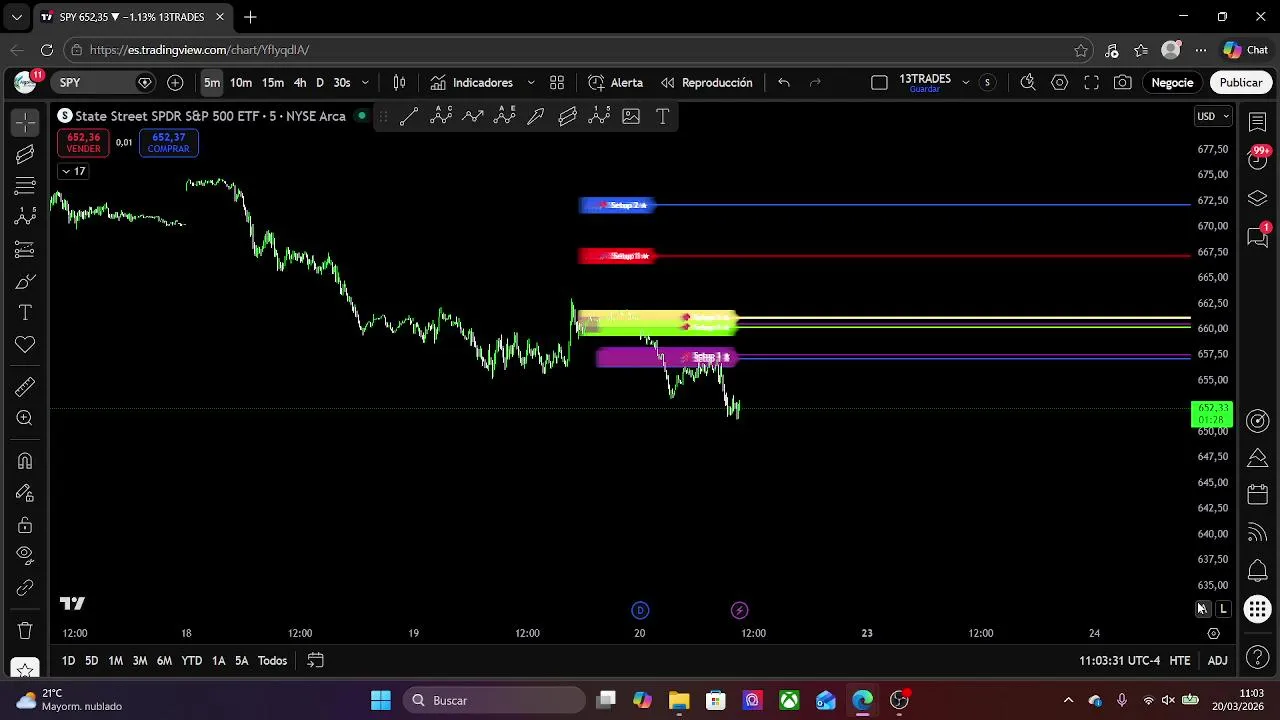Open the chart layout grid icon
This screenshot has width=1280, height=720.
pyautogui.click(x=557, y=83)
